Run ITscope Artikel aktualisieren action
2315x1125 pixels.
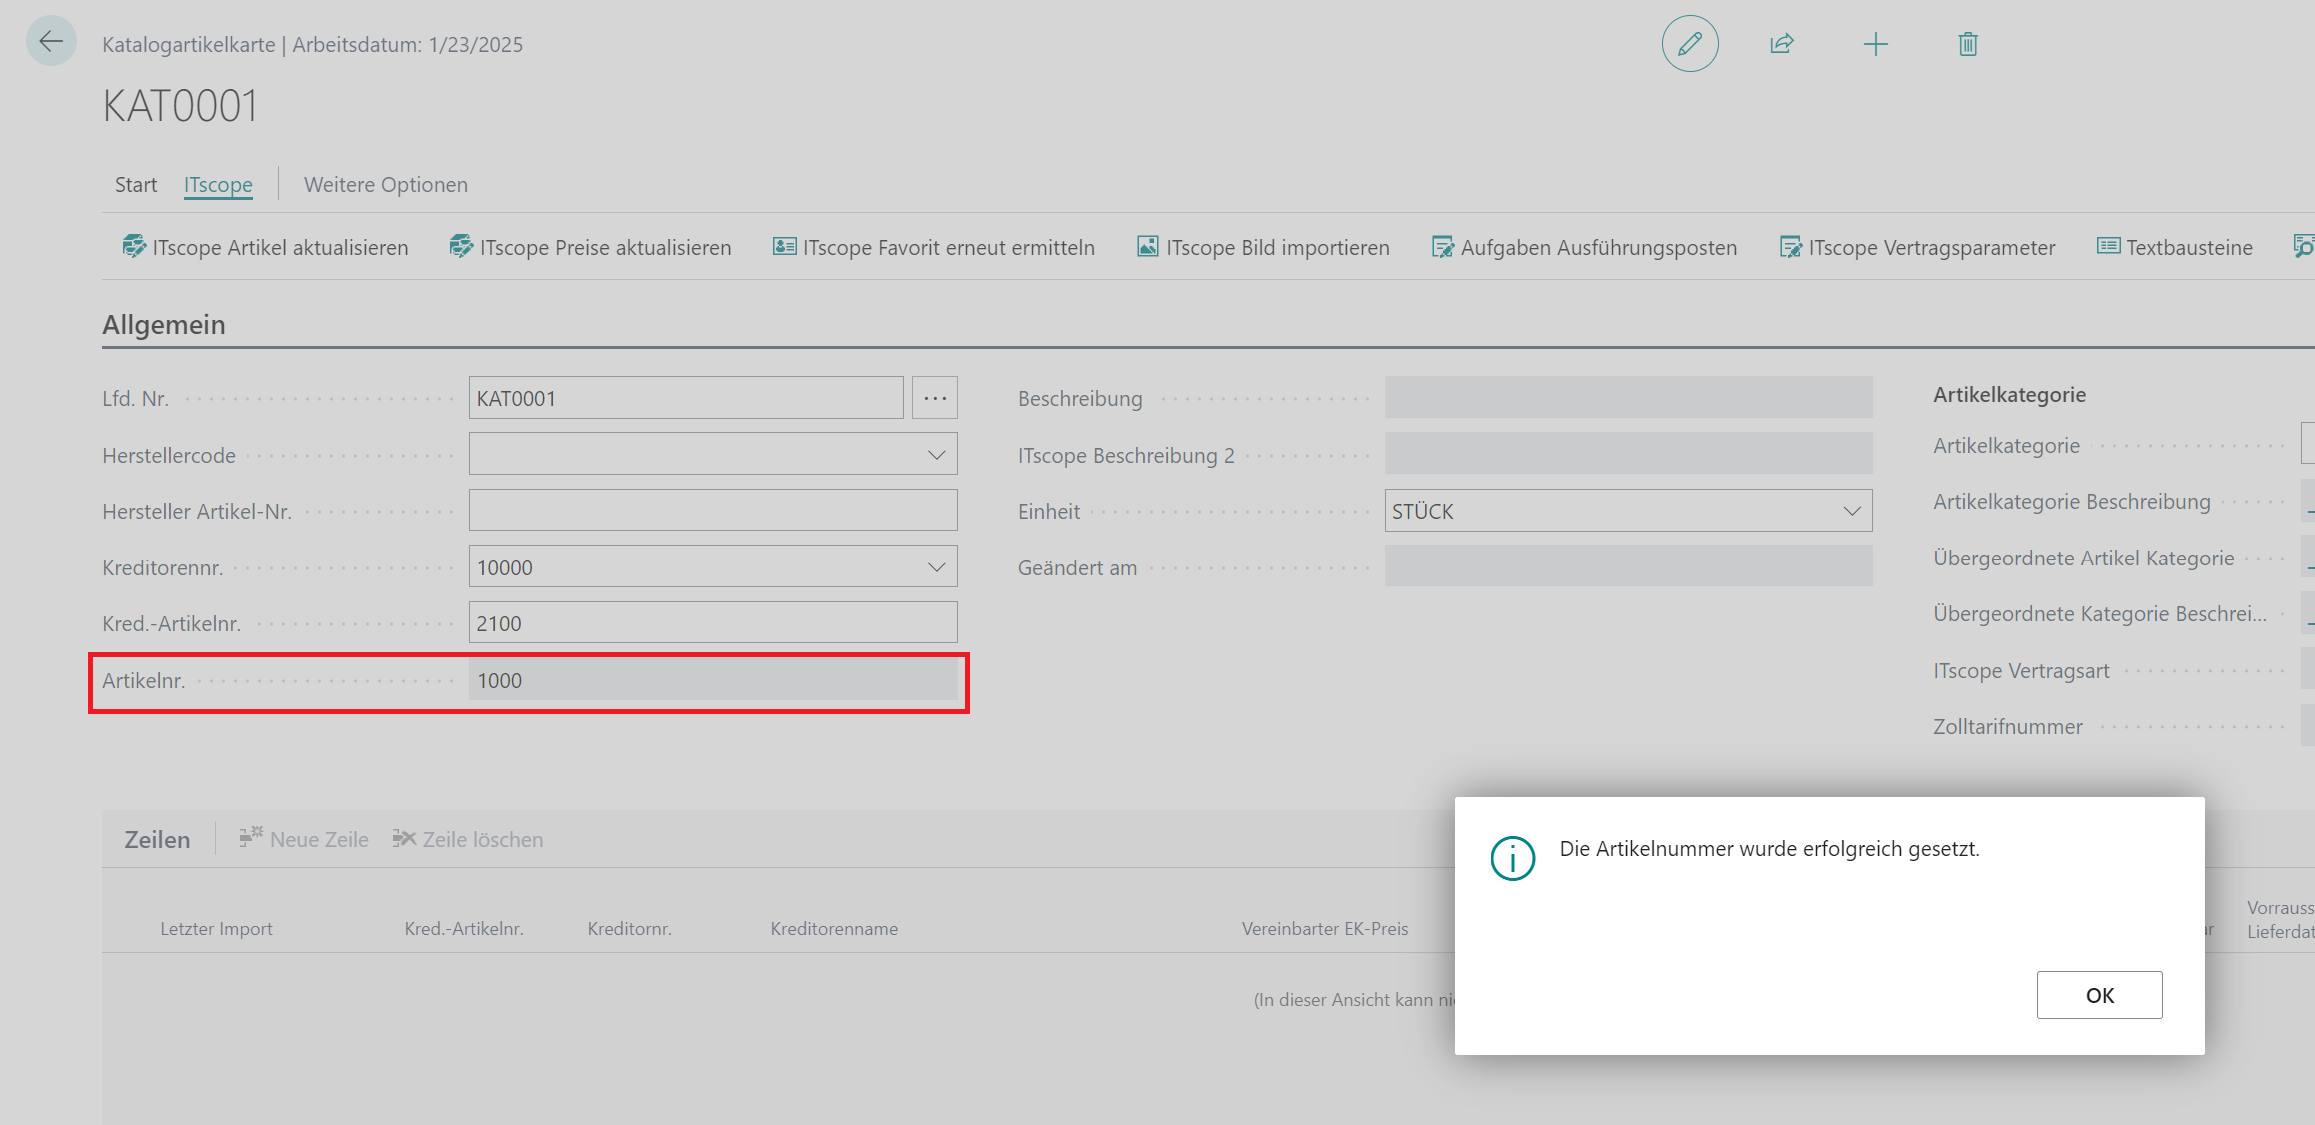265,247
